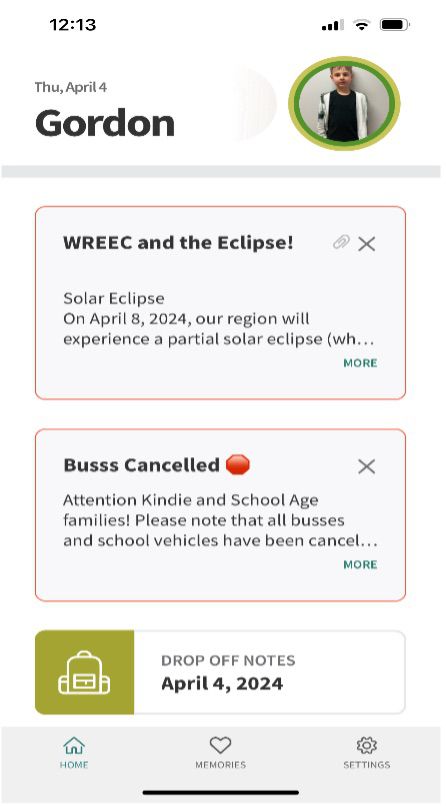Tap the Wi-Fi status icon
The image size is (446, 806).
click(362, 25)
